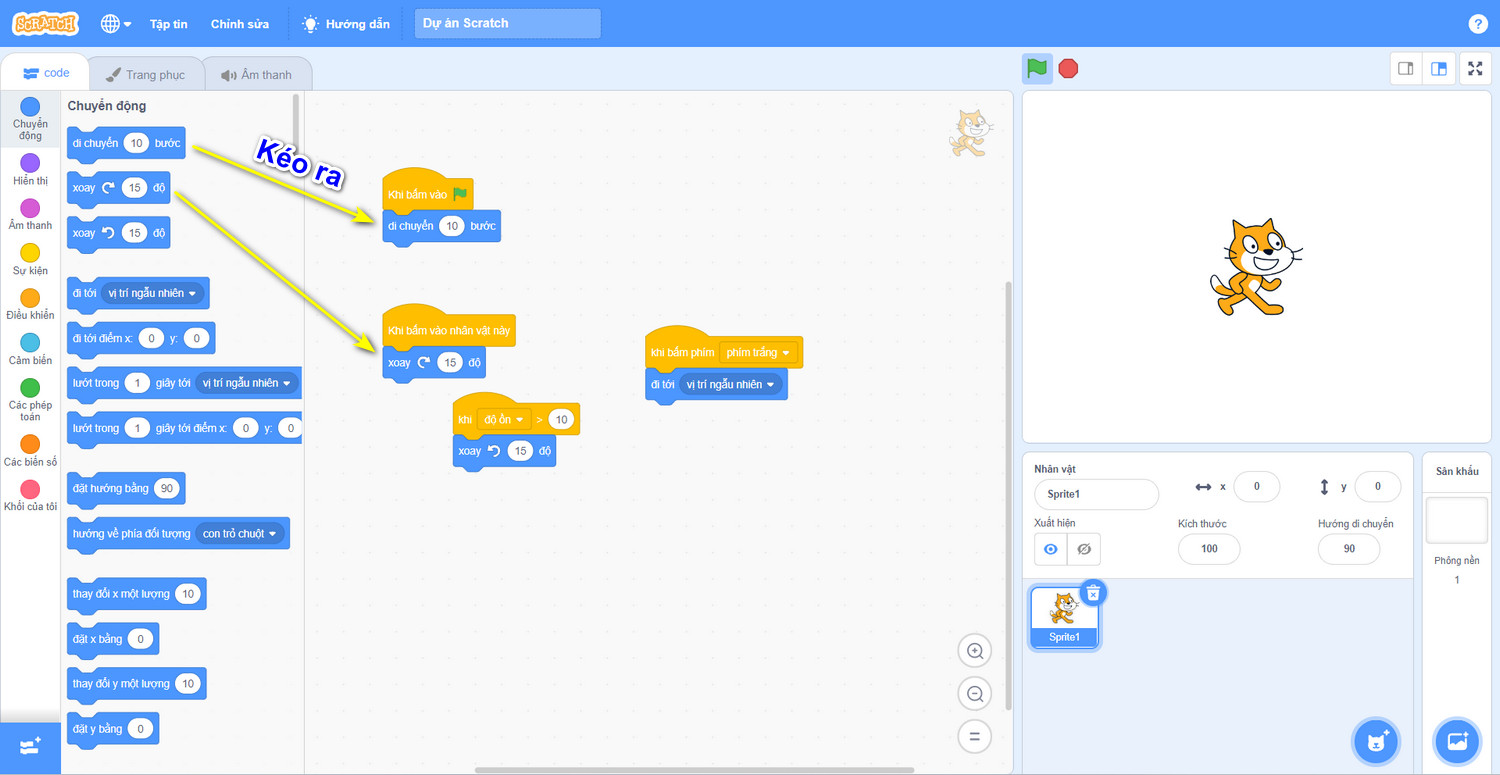Click the Sprite1 name input field
The width and height of the screenshot is (1500, 775).
tap(1097, 494)
